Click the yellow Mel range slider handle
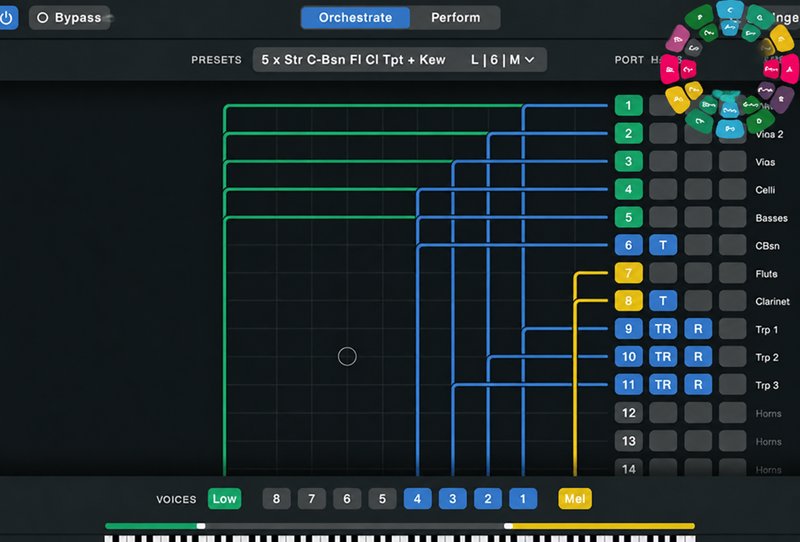Image resolution: width=800 pixels, height=542 pixels. (x=508, y=526)
